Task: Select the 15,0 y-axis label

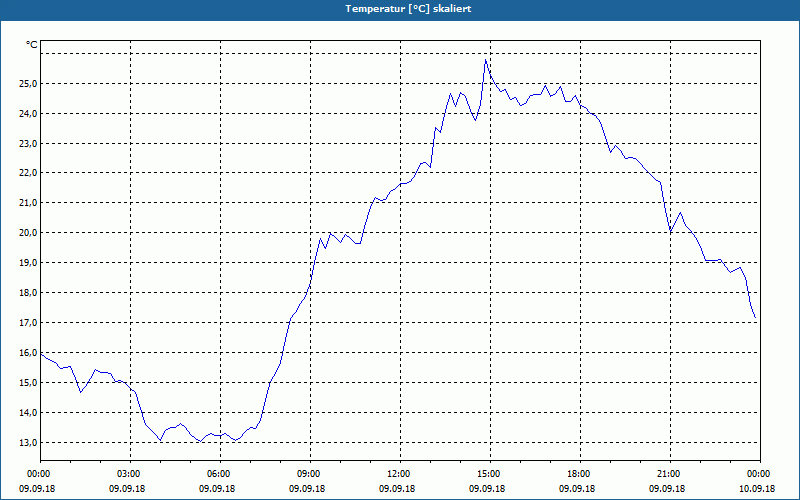Action: [x=28, y=383]
